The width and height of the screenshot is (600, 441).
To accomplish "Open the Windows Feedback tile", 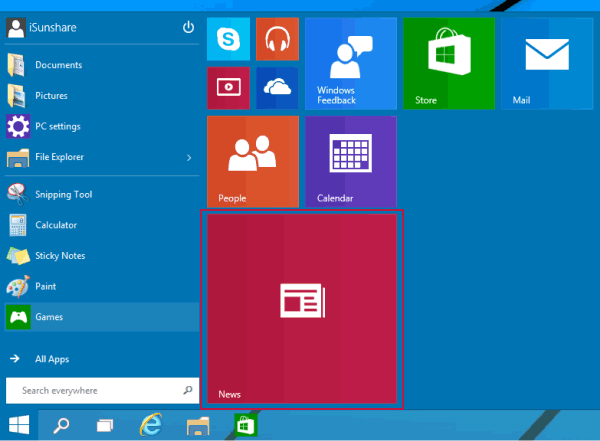I will tap(351, 64).
